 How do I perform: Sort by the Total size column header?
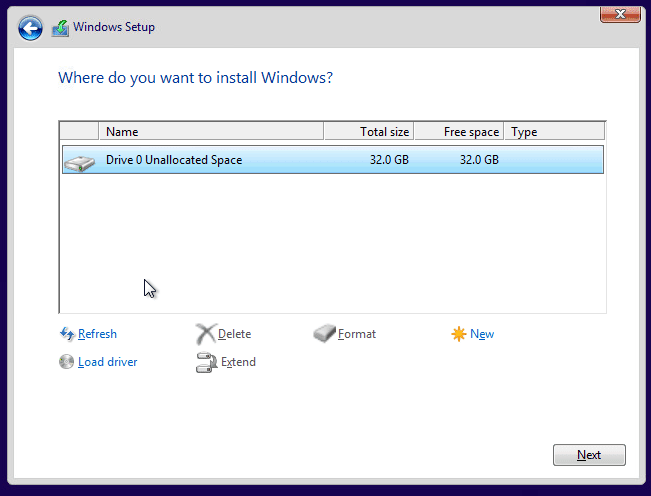369,132
